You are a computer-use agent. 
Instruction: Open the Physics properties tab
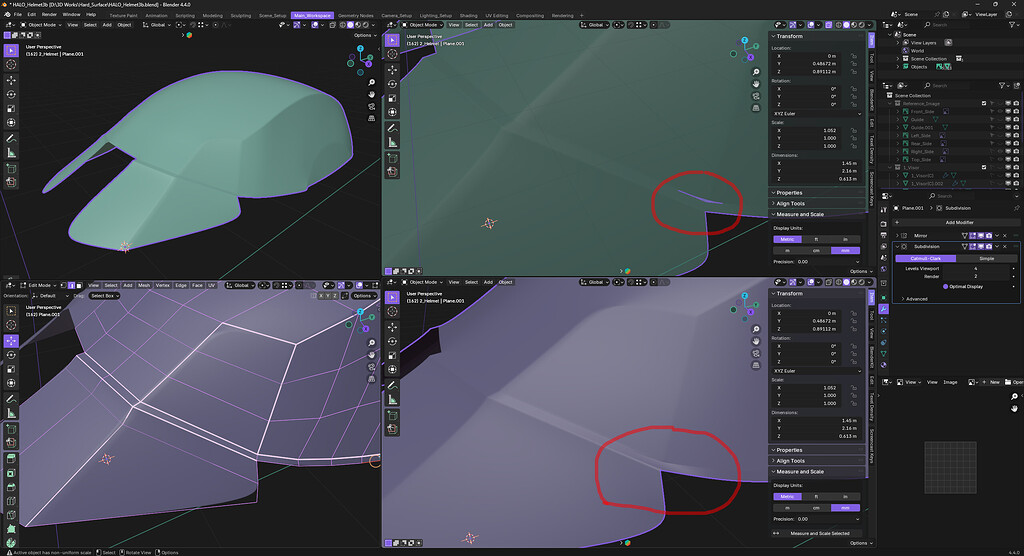884,331
